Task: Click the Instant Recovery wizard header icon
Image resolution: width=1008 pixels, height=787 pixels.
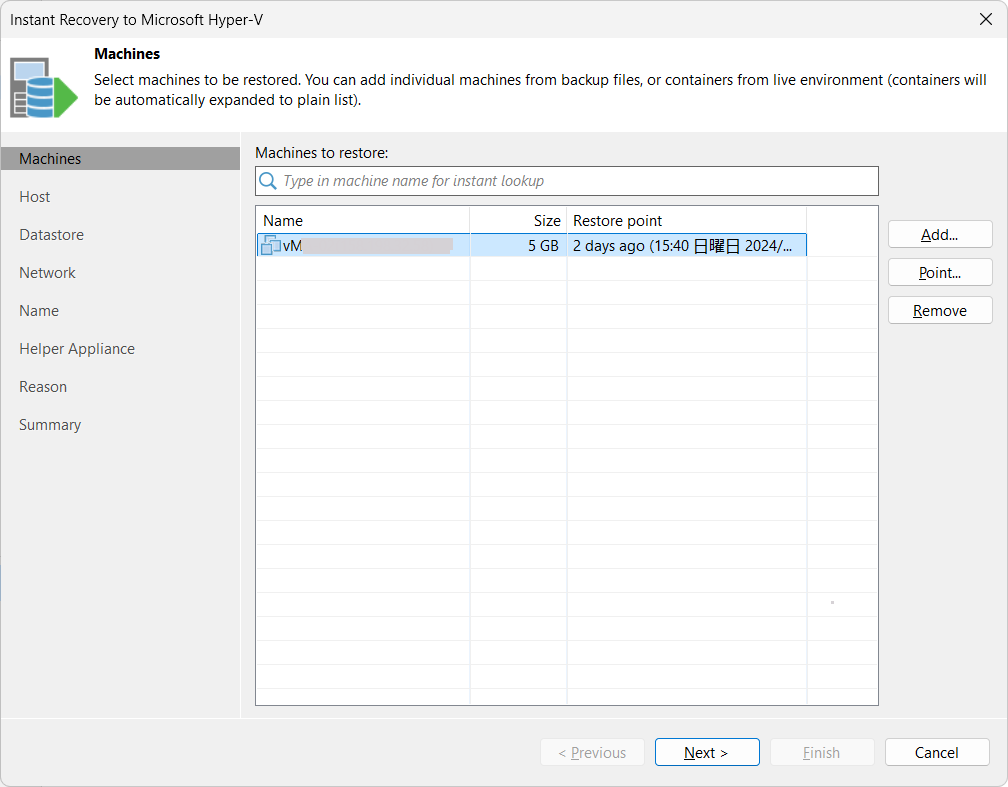Action: [43, 88]
